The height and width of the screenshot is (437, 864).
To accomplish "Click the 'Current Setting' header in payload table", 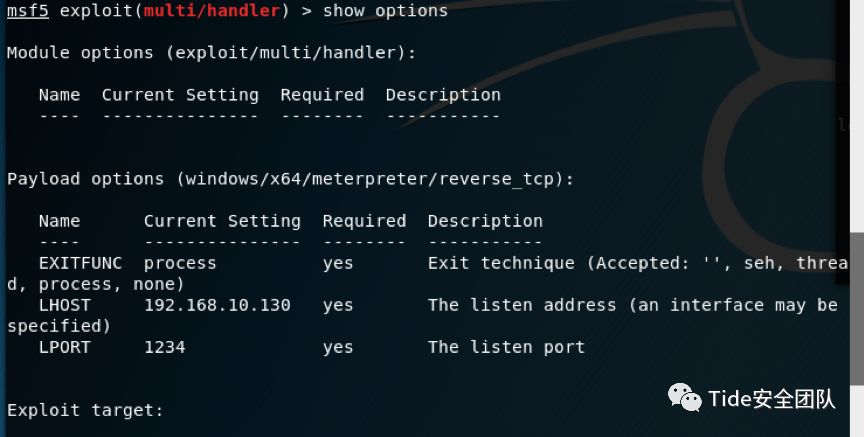I will coord(222,222).
